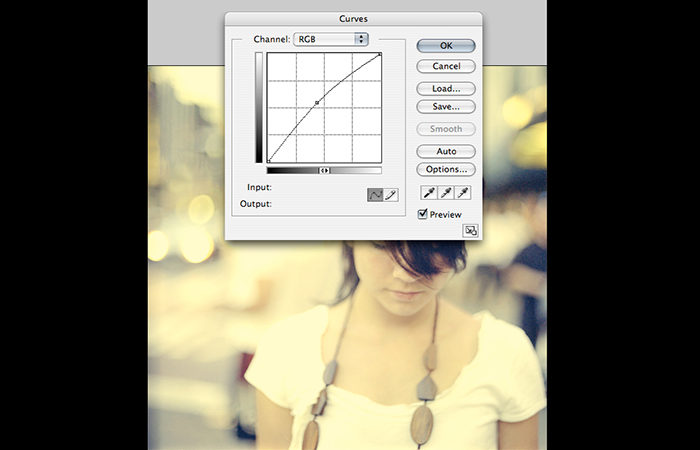Click the bottom-left curve endpoint
Screen dimensions: 700x450
269,161
